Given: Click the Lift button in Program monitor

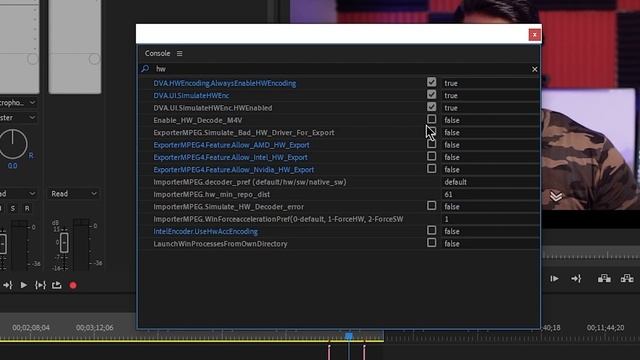Looking at the screenshot, I should 604,279.
